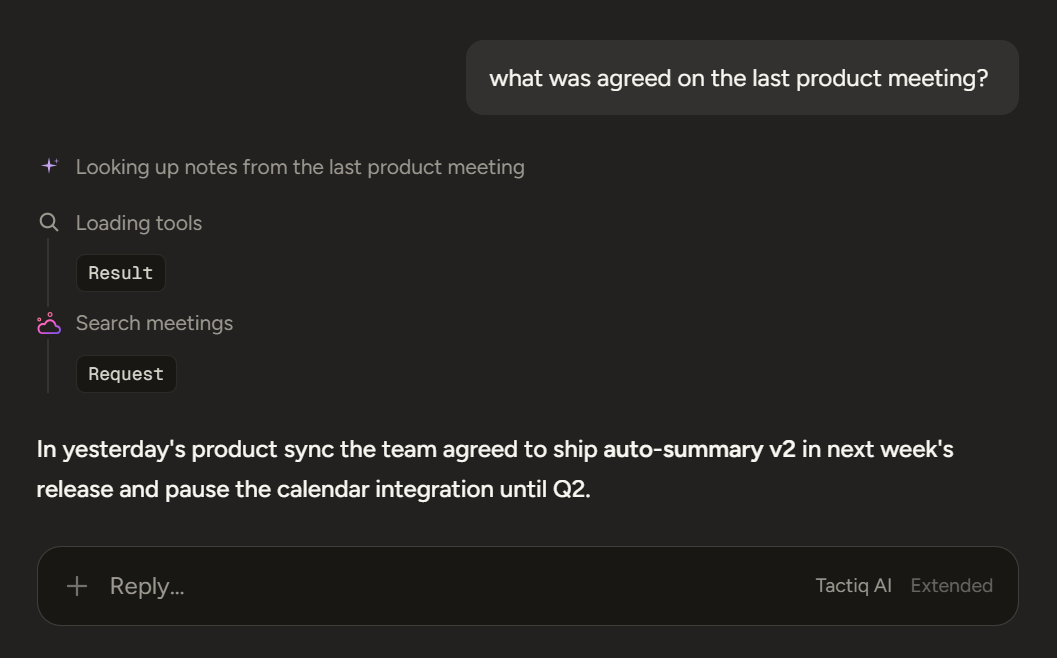Expand the Loading tools step
Image resolution: width=1057 pixels, height=658 pixels.
point(139,223)
